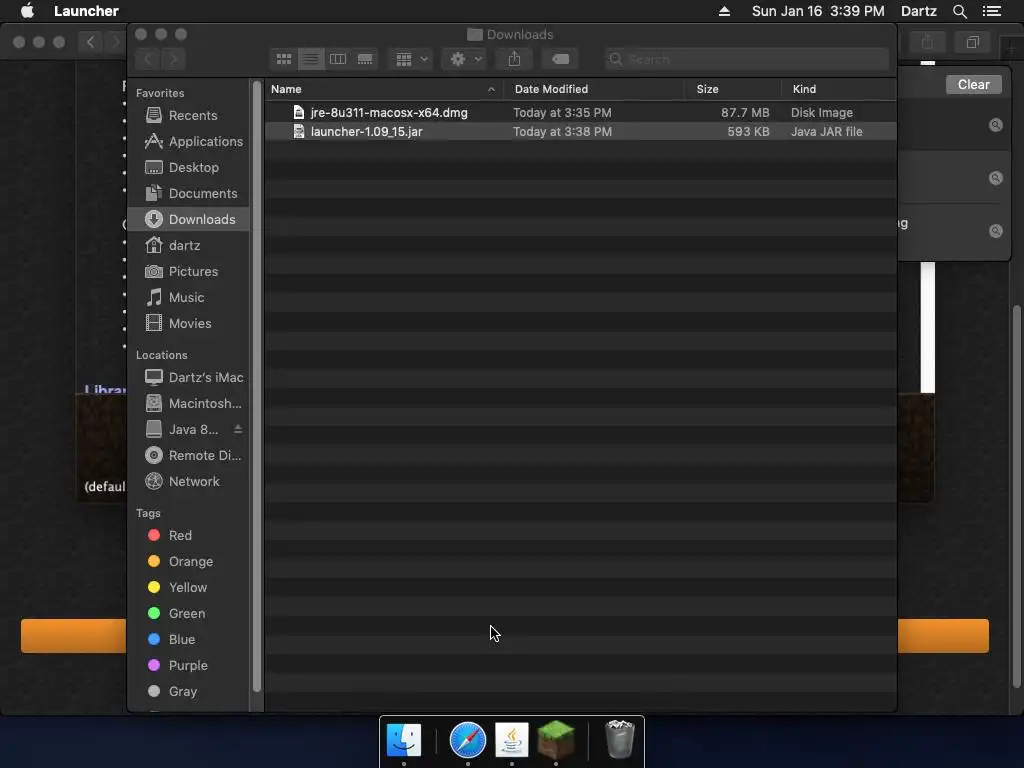The width and height of the screenshot is (1024, 768).
Task: Select Downloads in sidebar
Action: coord(188,219)
